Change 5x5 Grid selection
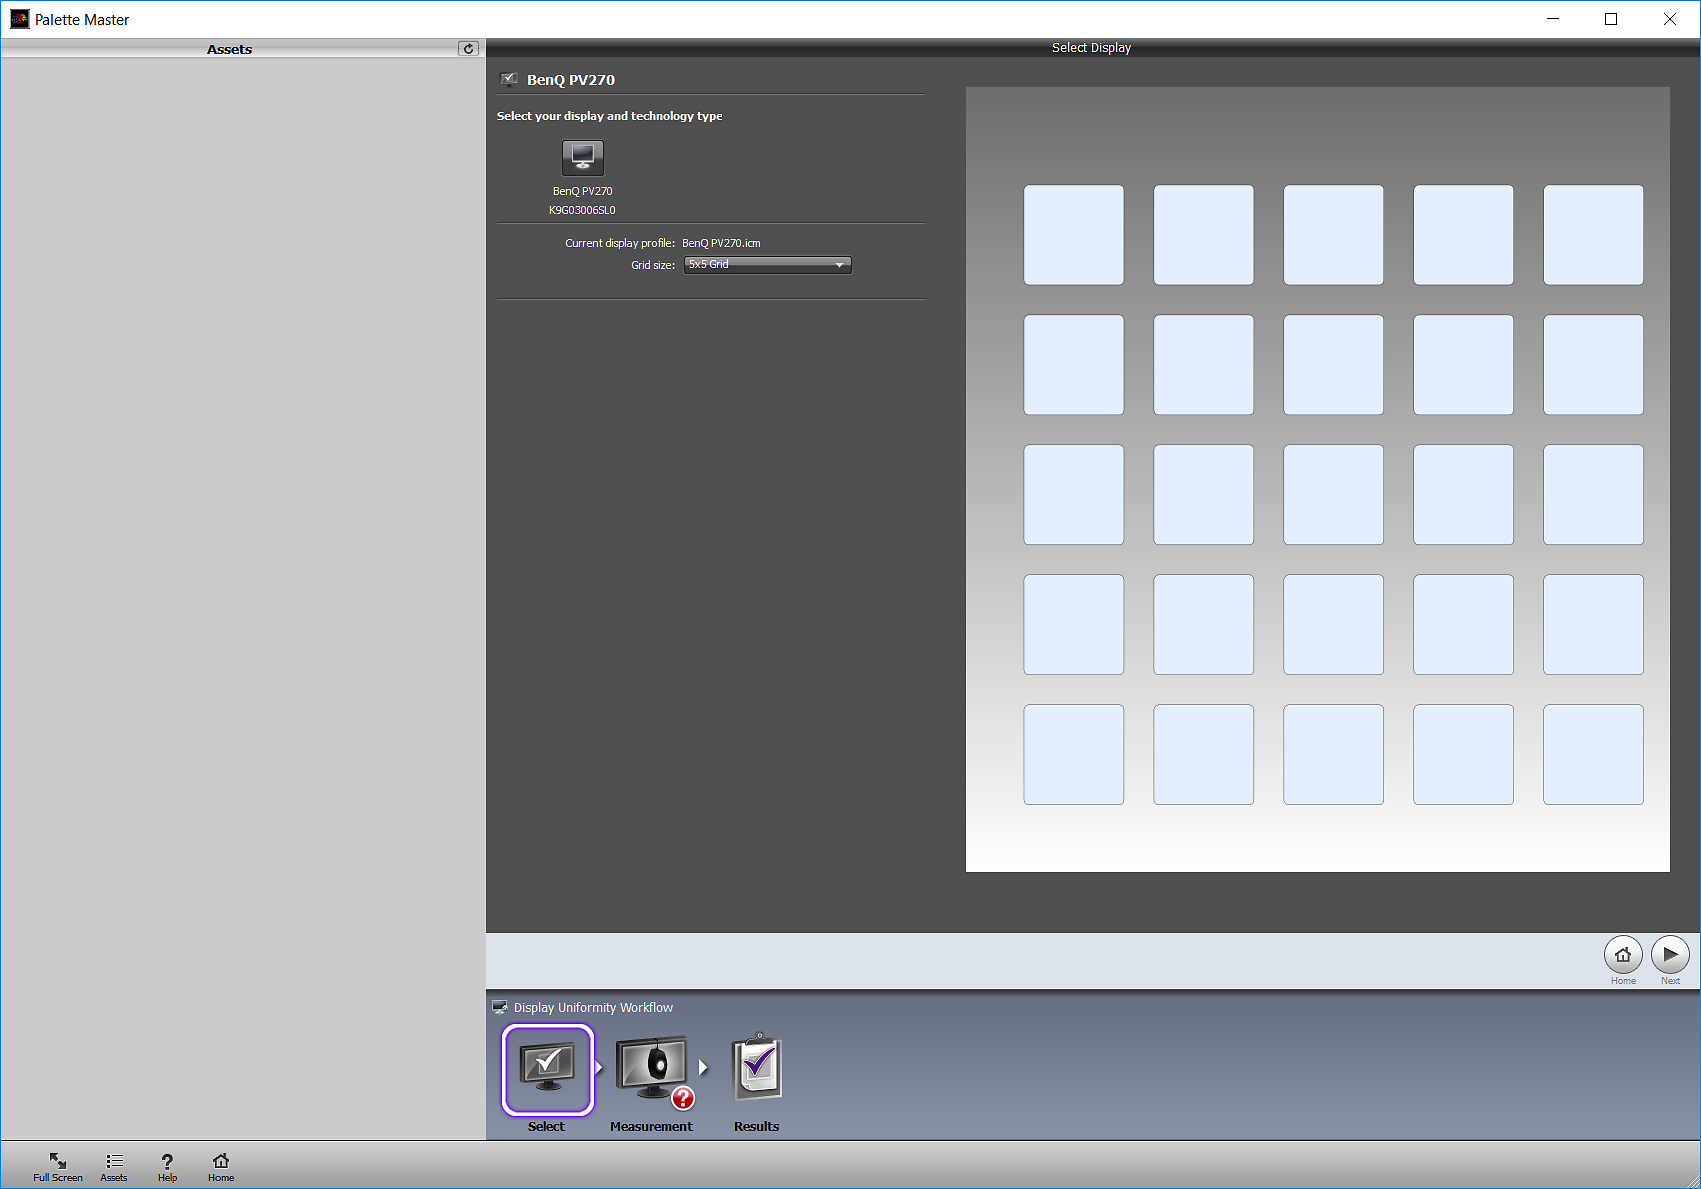Image resolution: width=1701 pixels, height=1189 pixels. 767,265
